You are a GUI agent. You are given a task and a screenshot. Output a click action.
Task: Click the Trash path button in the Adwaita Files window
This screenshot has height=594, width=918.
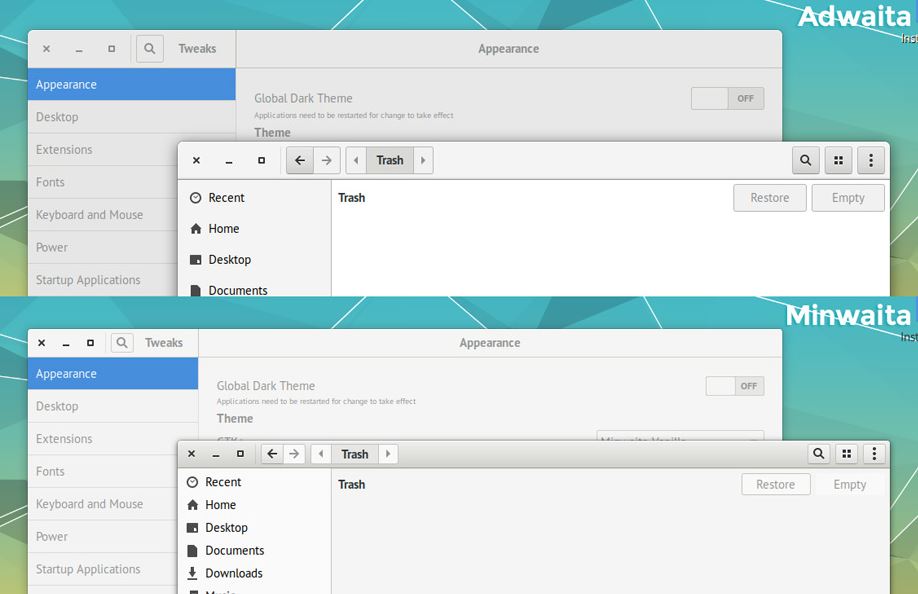(390, 160)
